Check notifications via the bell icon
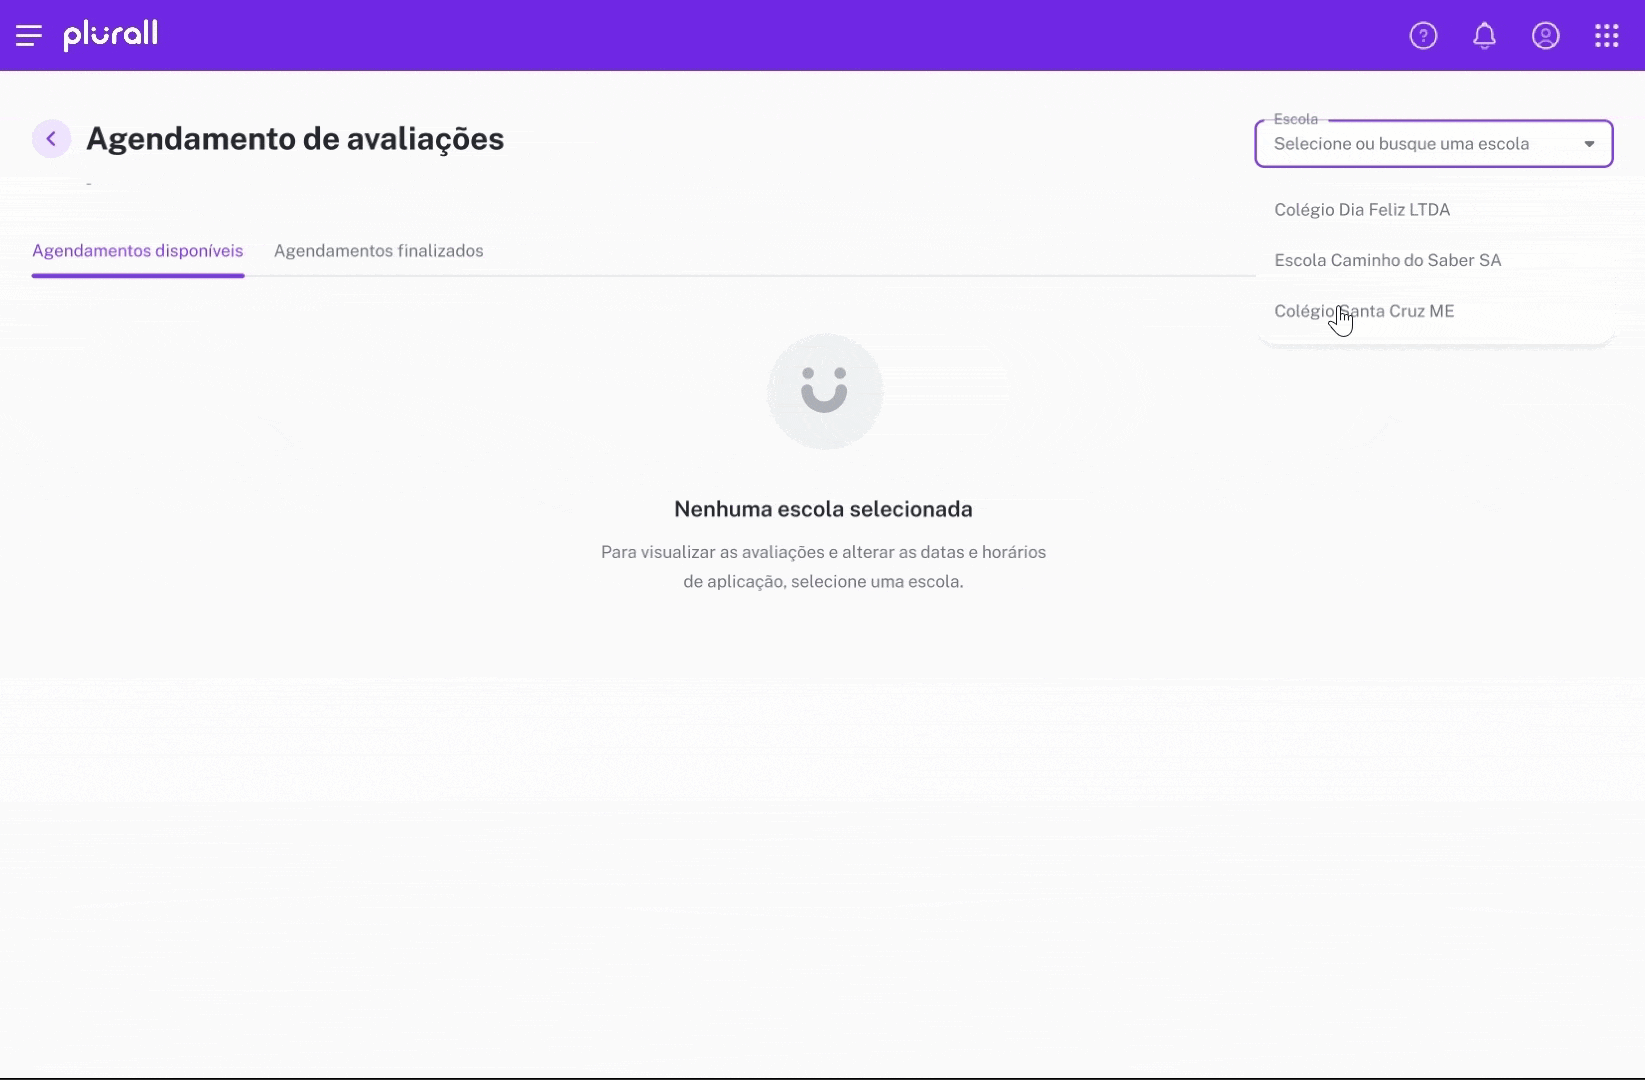 coord(1484,35)
